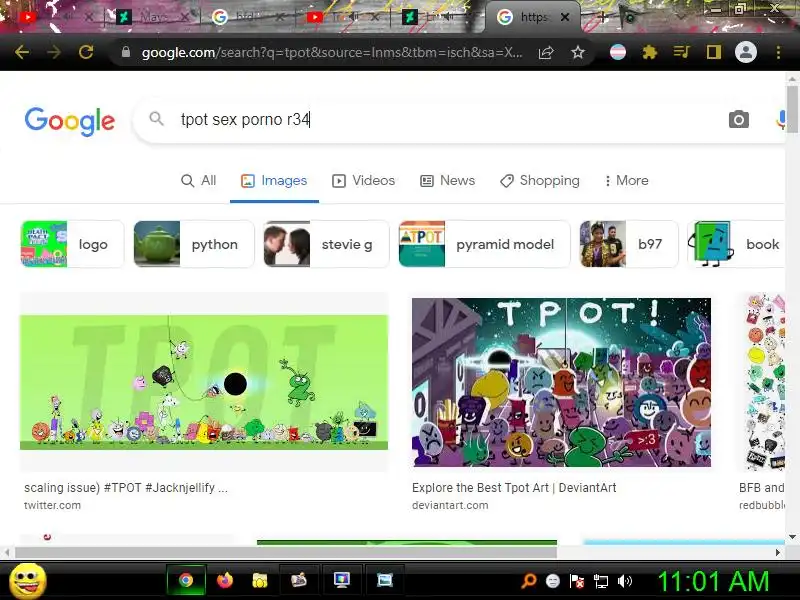Share this page from the address bar

tap(546, 52)
